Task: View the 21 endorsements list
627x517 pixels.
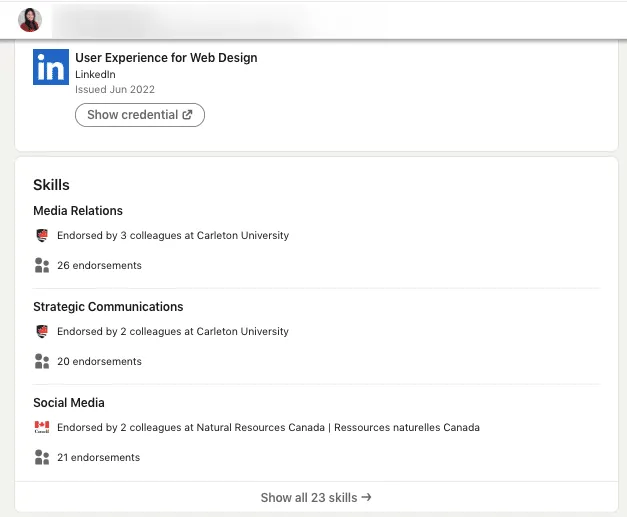Action: tap(98, 457)
